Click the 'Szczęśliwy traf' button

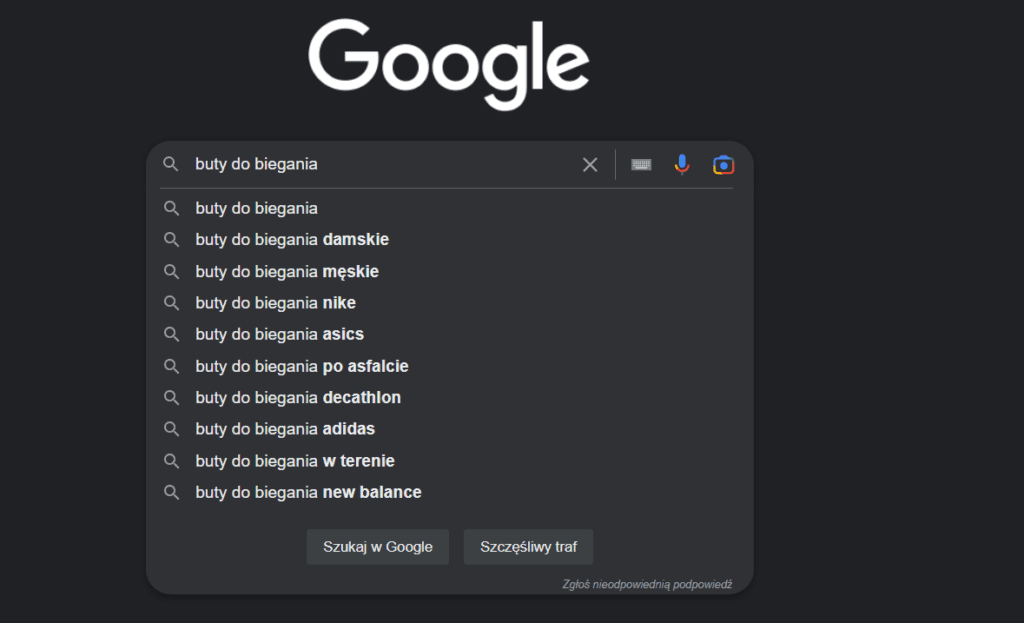pos(528,547)
